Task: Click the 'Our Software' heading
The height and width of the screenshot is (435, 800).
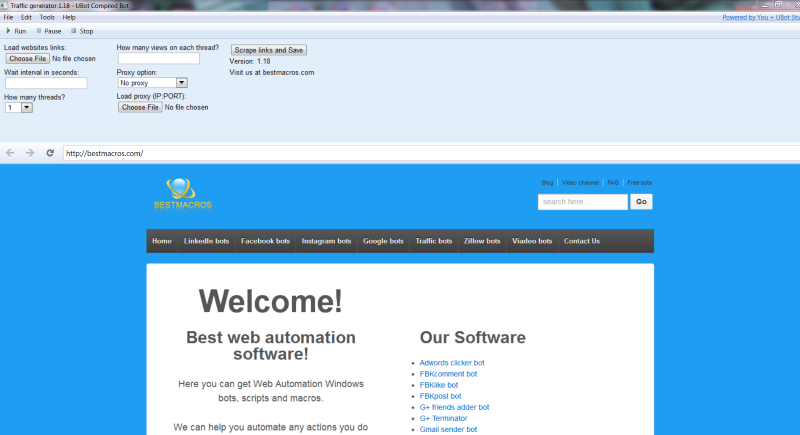Action: point(472,337)
